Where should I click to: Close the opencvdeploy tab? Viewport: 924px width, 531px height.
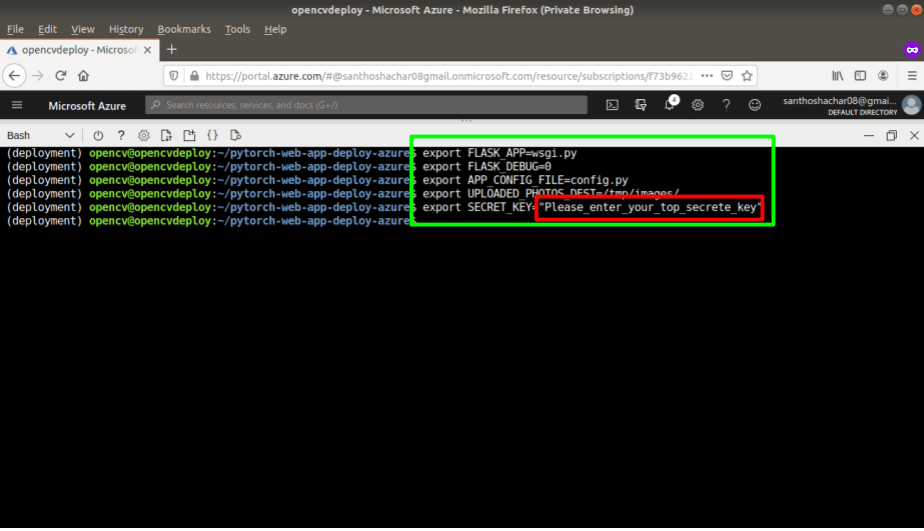point(147,50)
